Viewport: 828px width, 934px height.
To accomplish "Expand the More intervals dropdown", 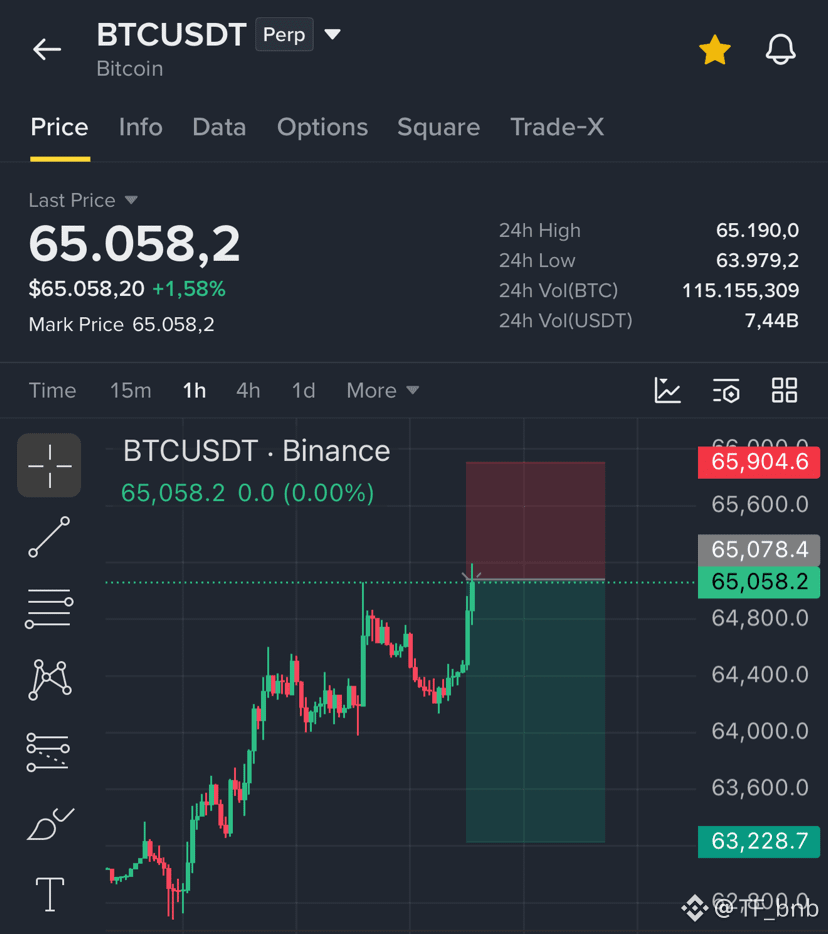I will (x=382, y=391).
